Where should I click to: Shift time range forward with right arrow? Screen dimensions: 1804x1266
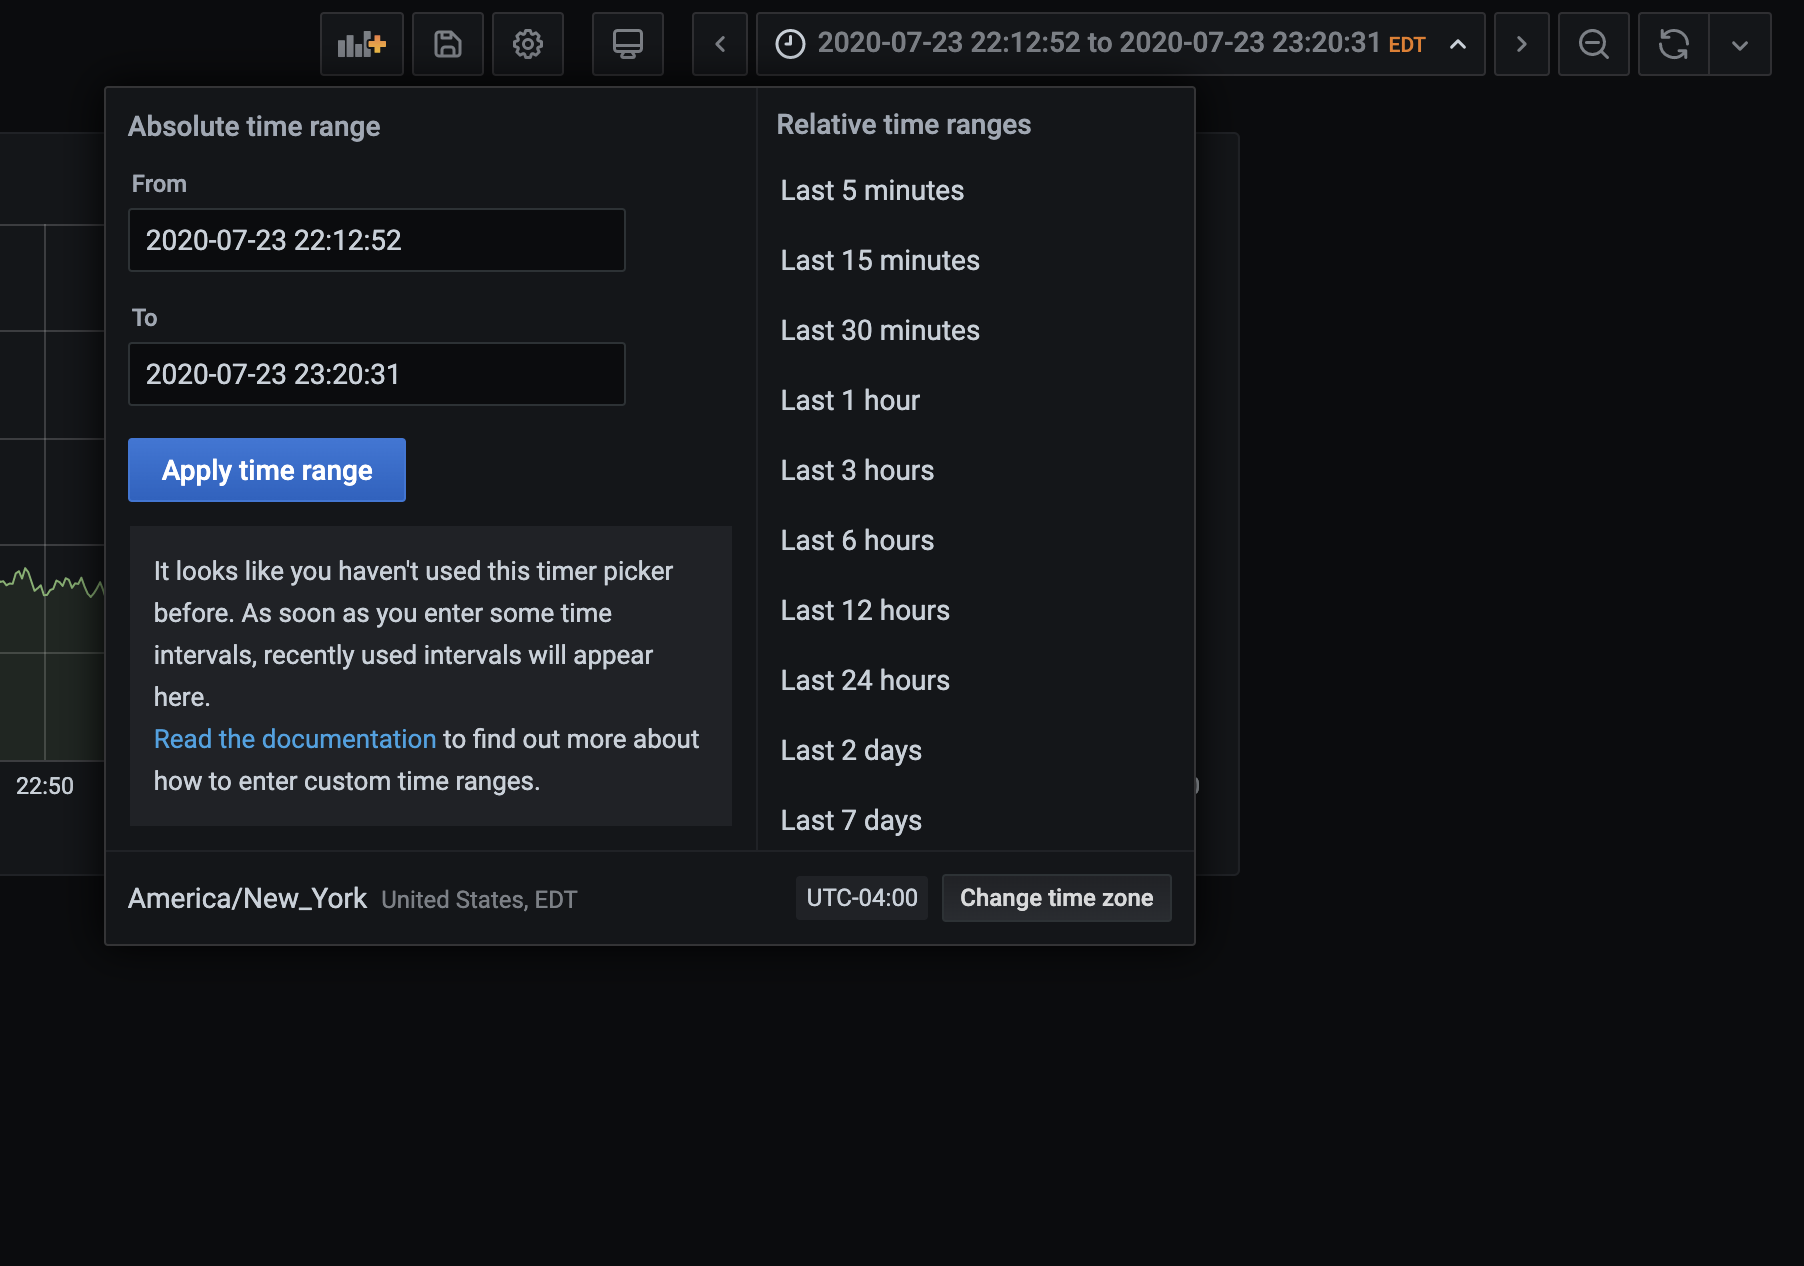(1521, 44)
